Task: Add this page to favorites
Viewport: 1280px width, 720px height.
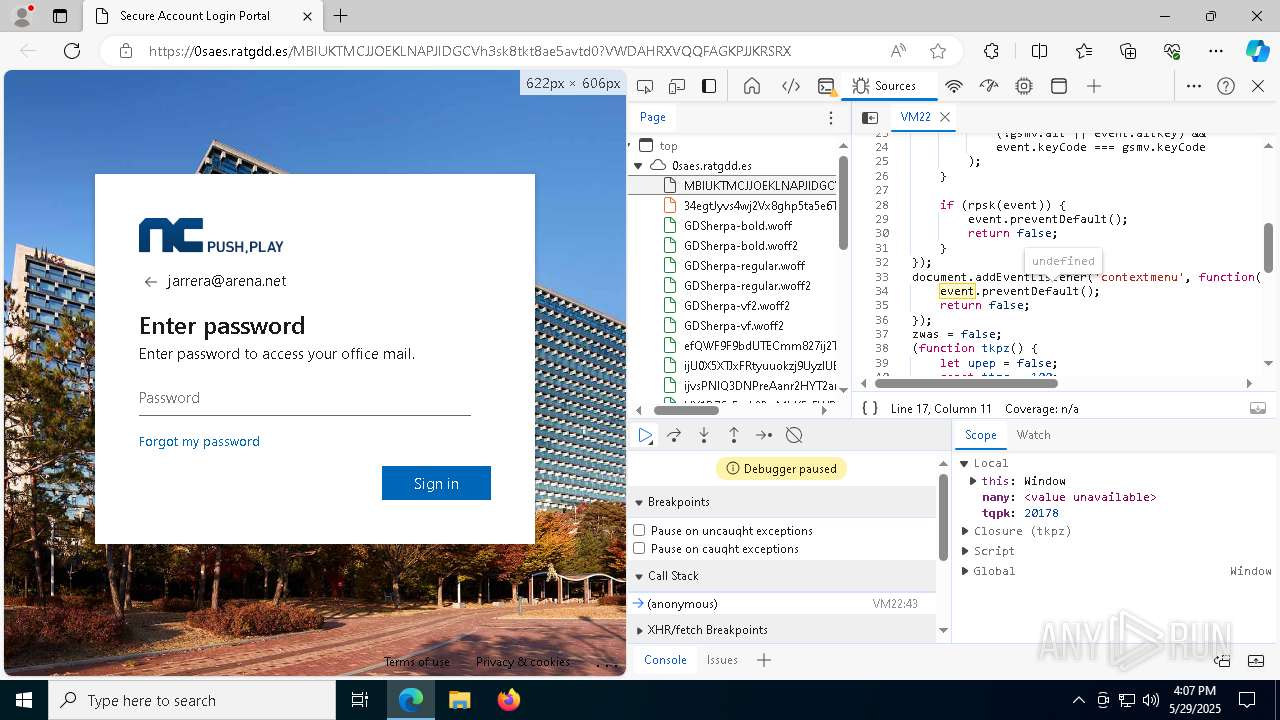Action: 938,51
